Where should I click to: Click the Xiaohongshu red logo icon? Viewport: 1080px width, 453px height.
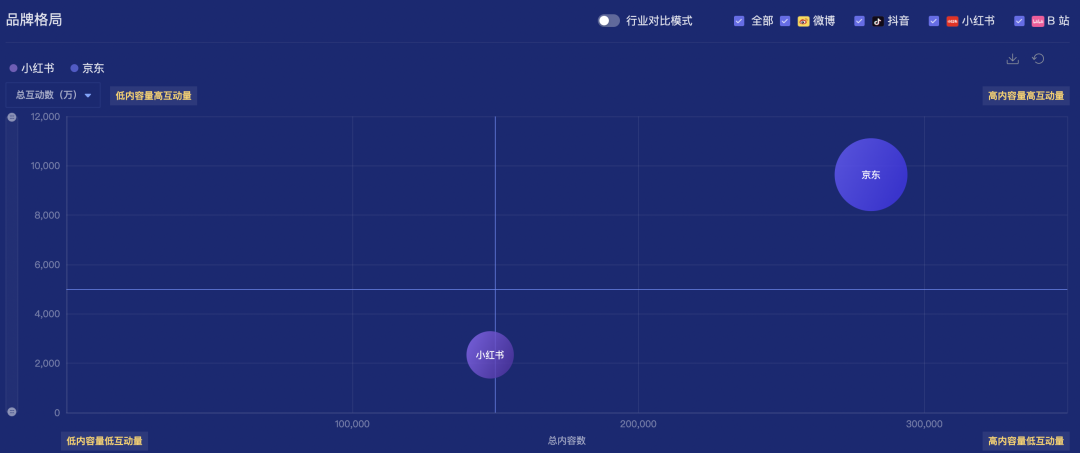tap(952, 21)
